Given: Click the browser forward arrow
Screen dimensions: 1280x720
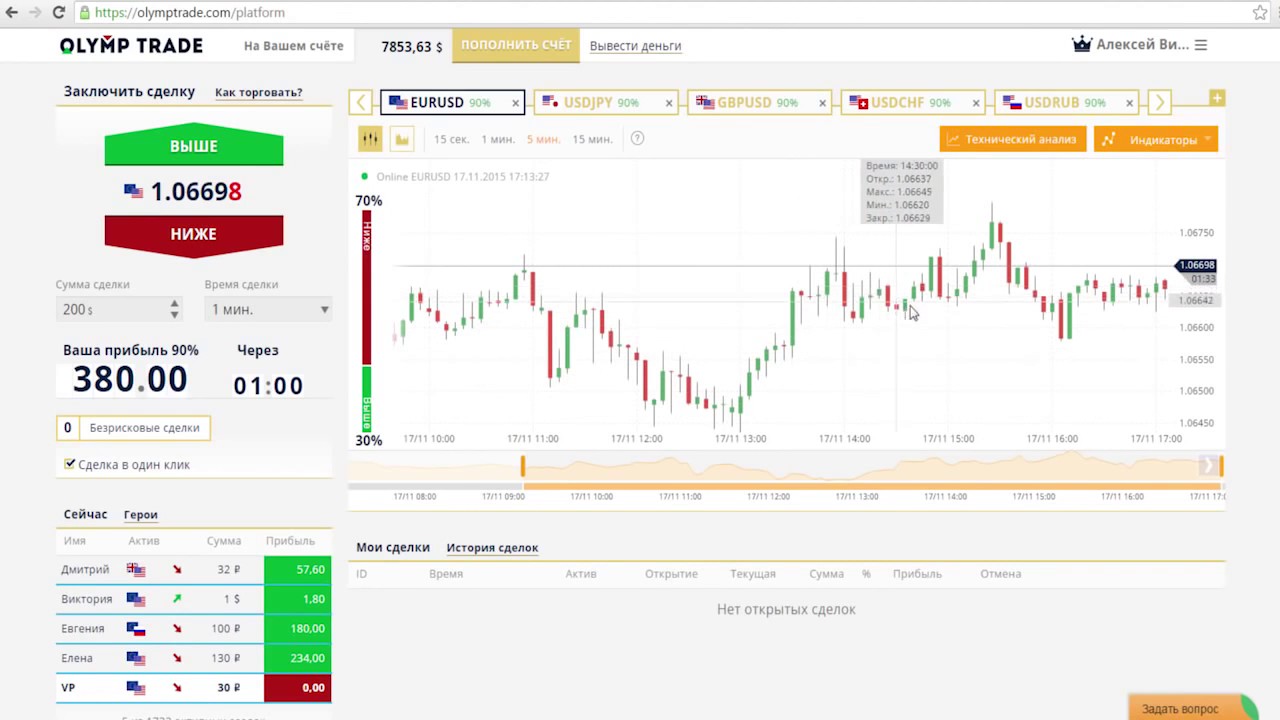Looking at the screenshot, I should tap(35, 13).
